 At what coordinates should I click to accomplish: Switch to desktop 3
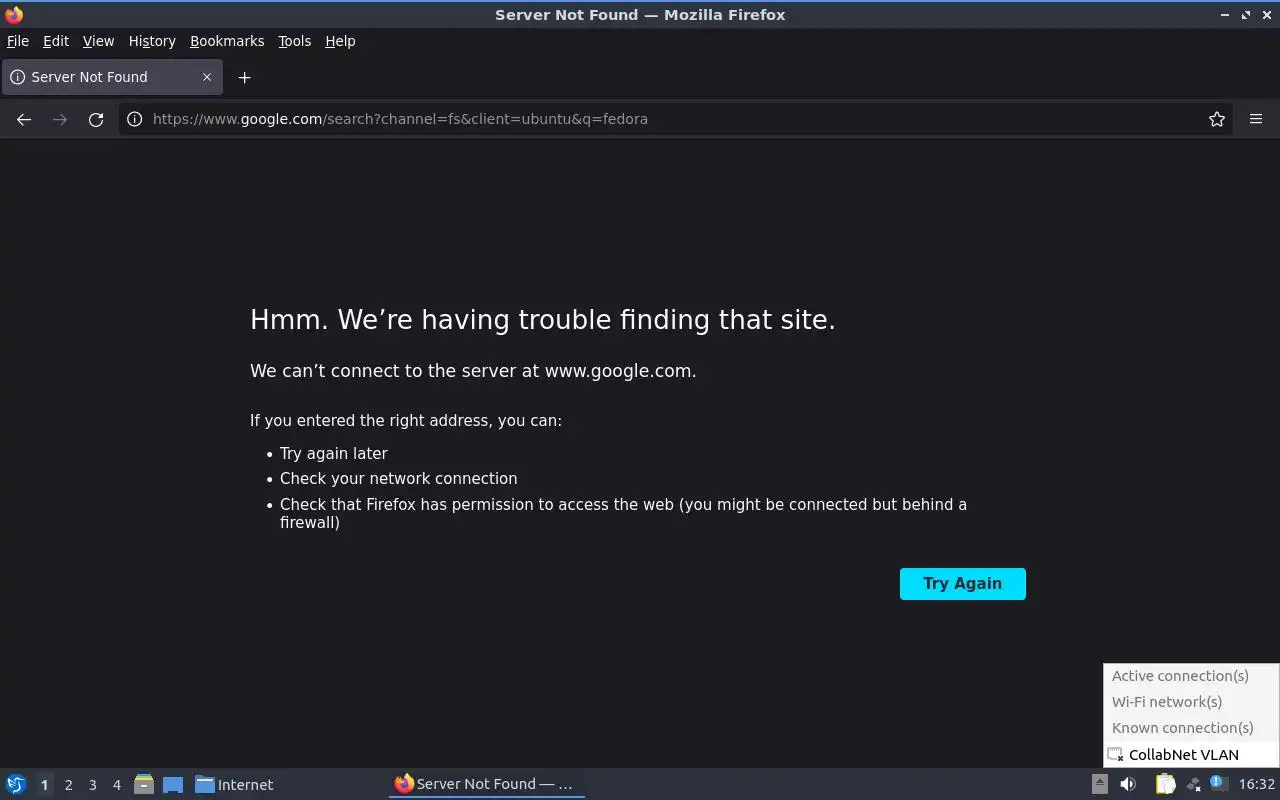92,785
